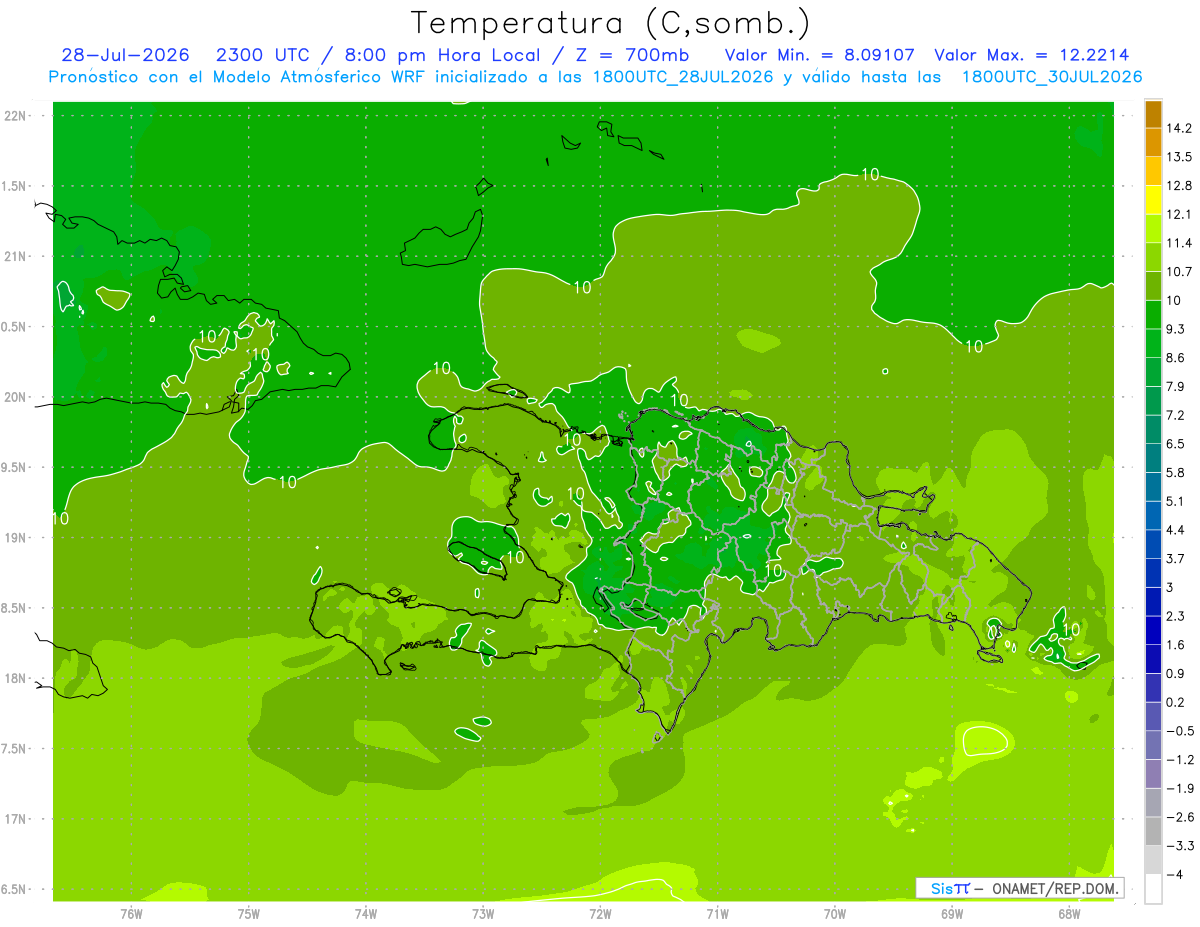This screenshot has width=1200, height=927.
Task: Click the "74W" longitude axis label
Action: tap(365, 913)
